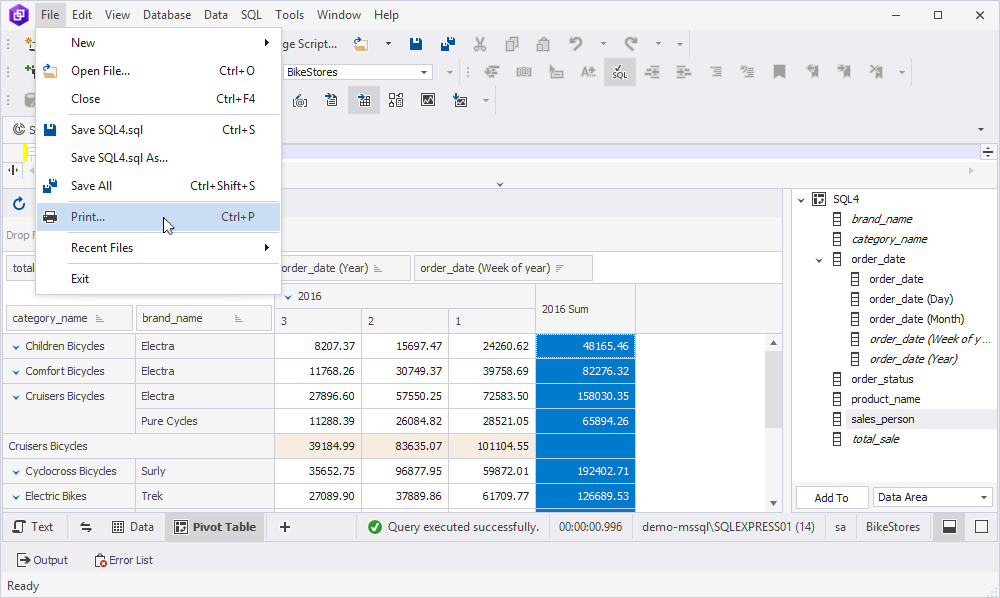Image resolution: width=1000 pixels, height=598 pixels.
Task: Click the Redo arrow icon
Action: coord(631,44)
